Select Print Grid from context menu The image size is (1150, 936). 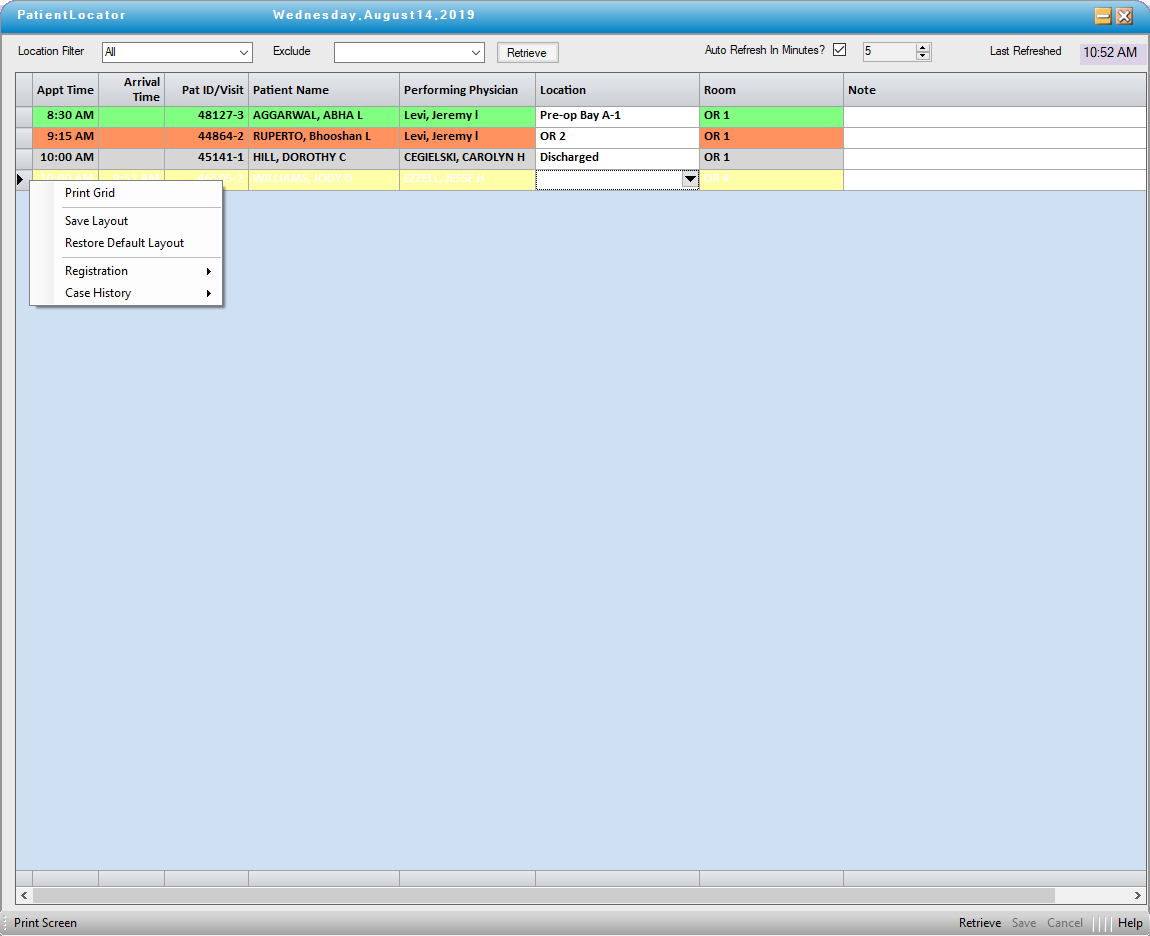90,193
